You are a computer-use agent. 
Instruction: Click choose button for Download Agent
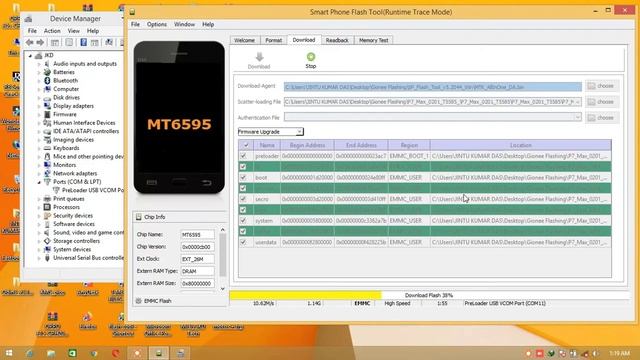[x=602, y=86]
